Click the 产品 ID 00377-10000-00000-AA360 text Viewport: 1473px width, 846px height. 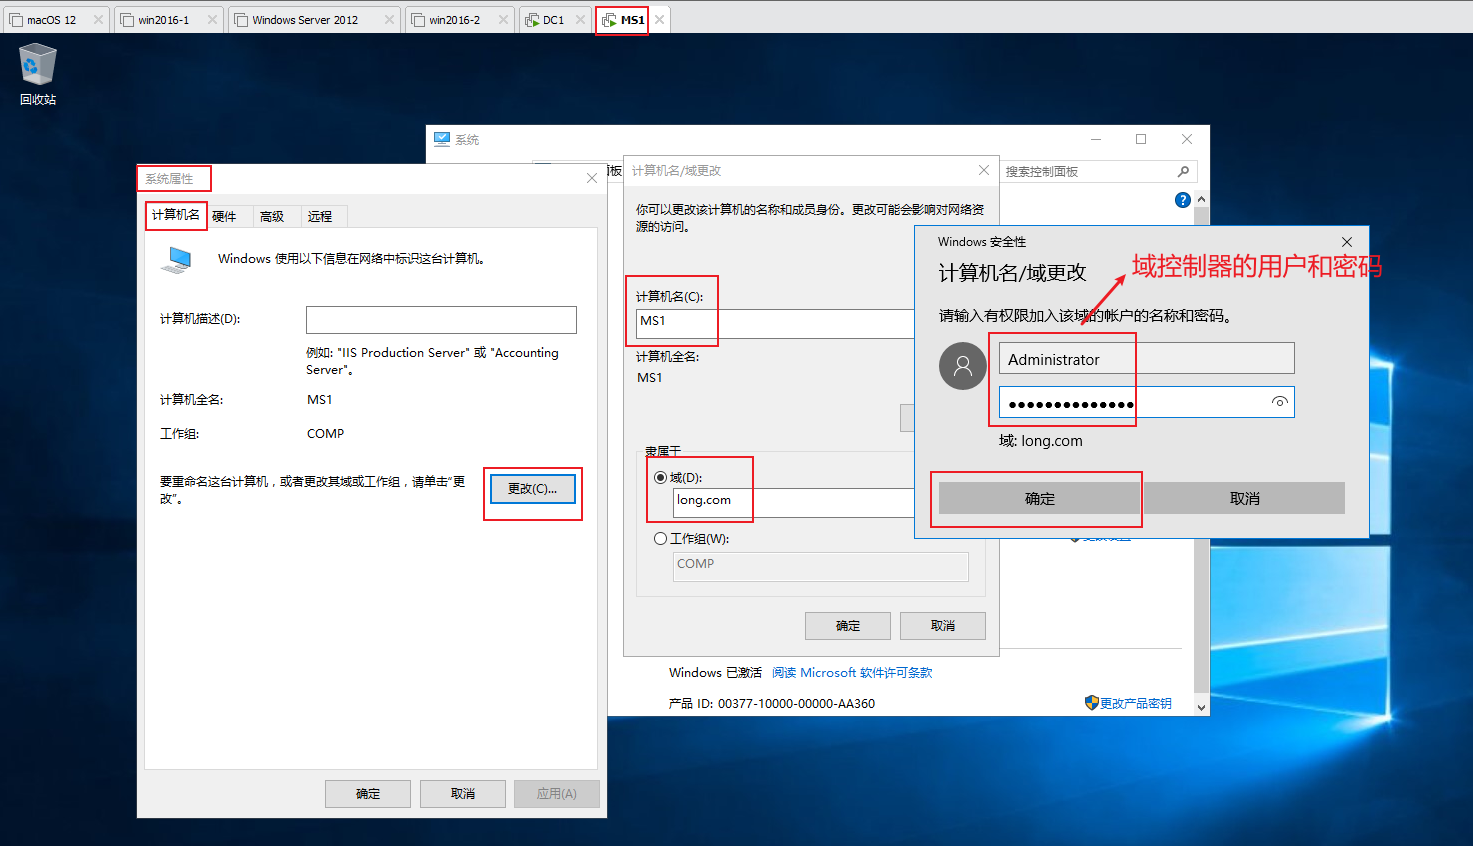pyautogui.click(x=772, y=704)
